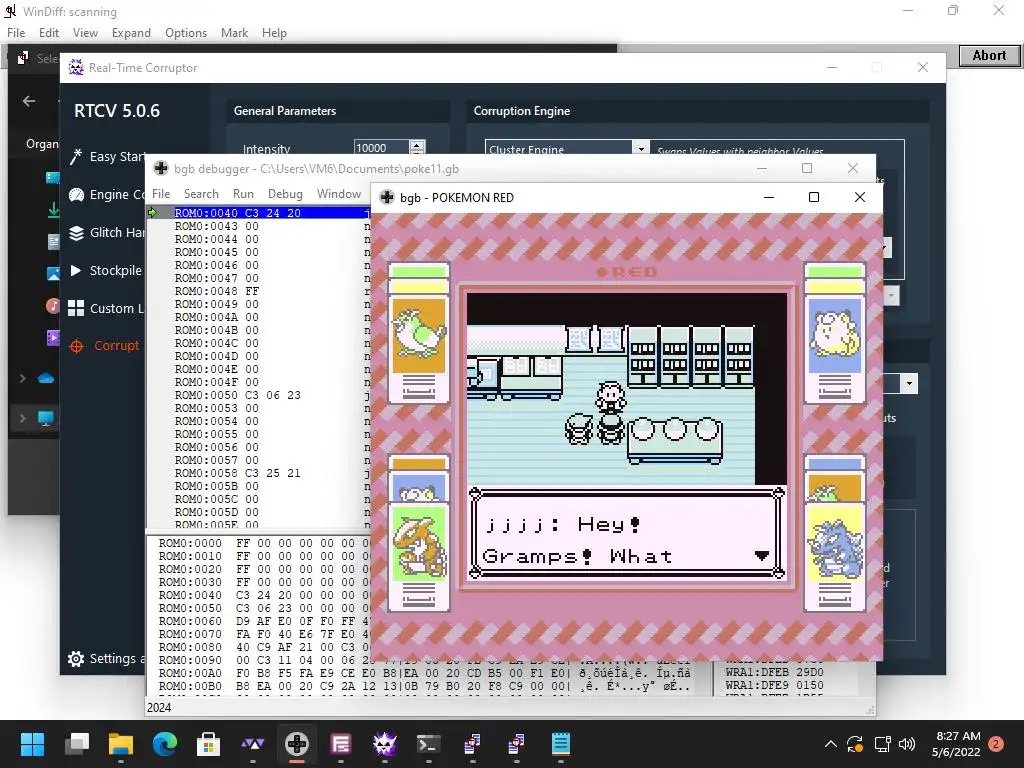Click the debugger status bar value 2024
This screenshot has width=1024, height=768.
tap(159, 708)
